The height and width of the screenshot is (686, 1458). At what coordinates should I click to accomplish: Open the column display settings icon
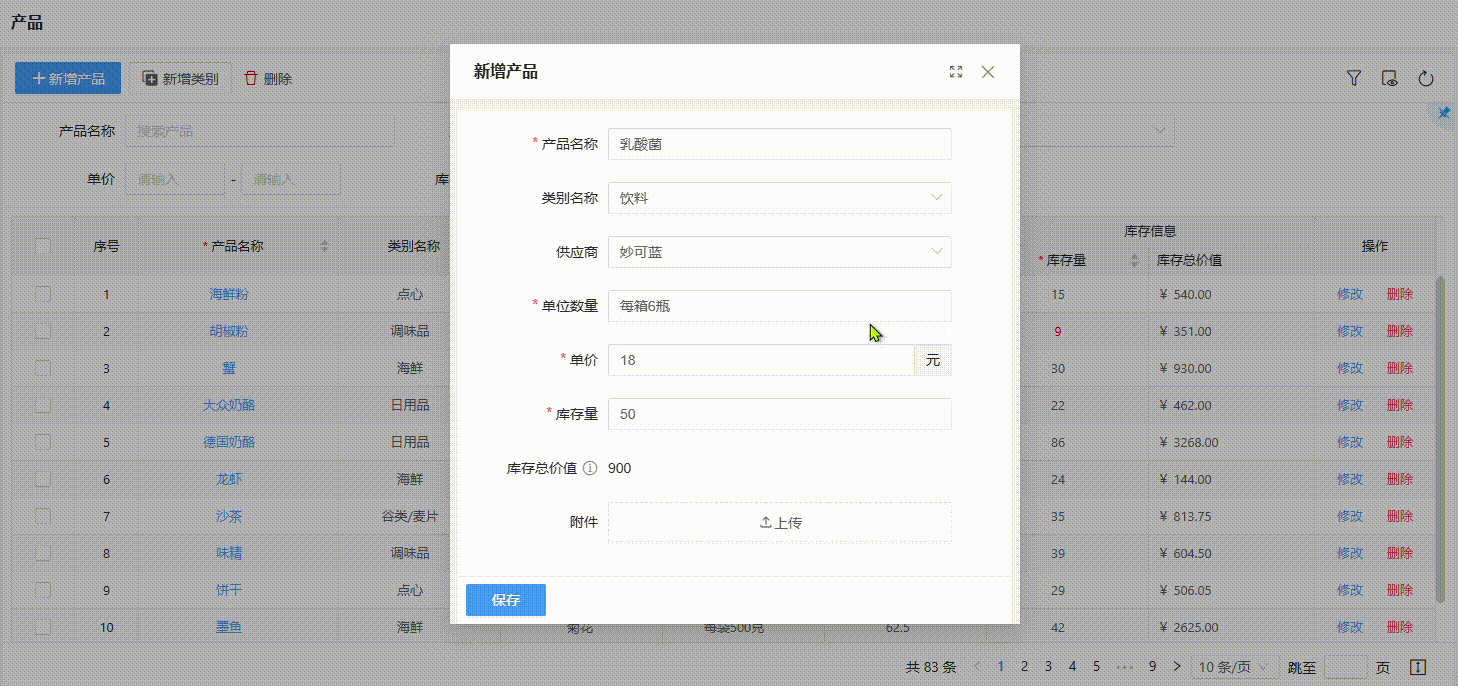(x=1390, y=78)
